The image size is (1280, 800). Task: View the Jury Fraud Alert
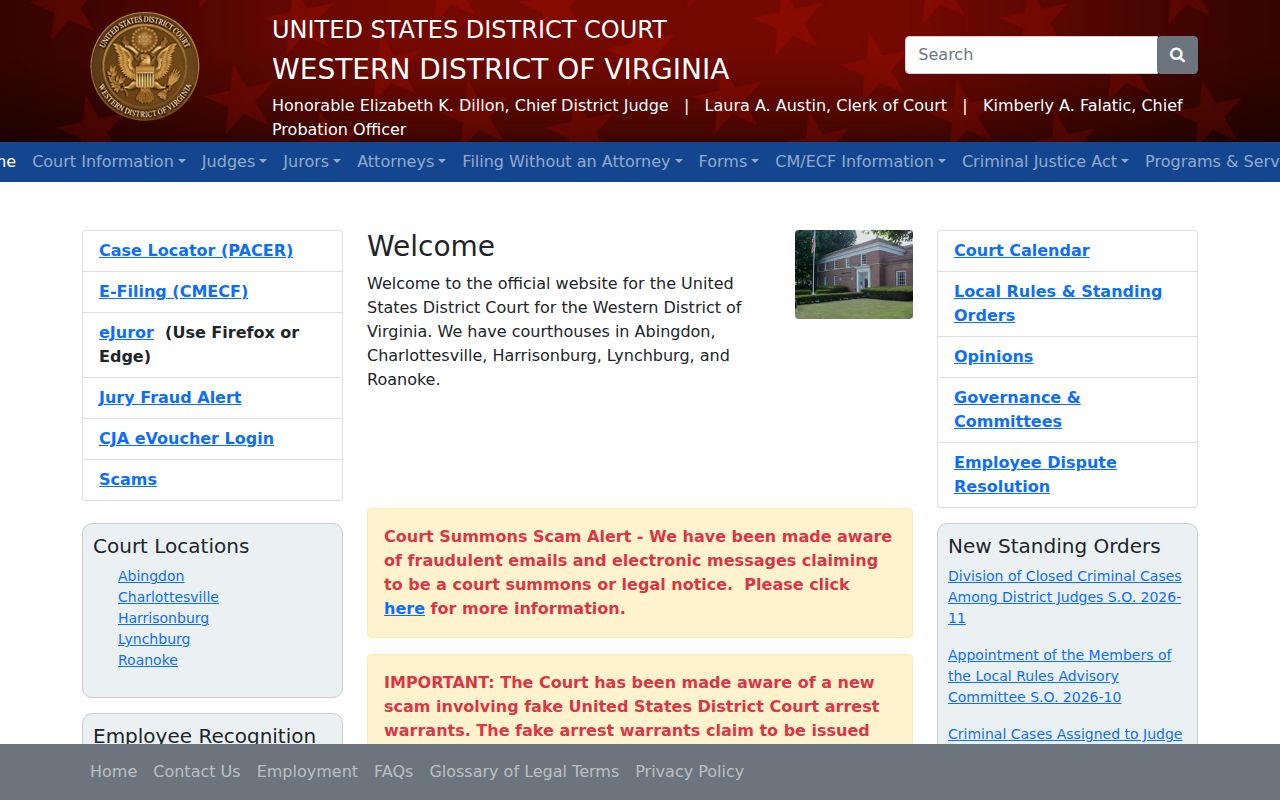point(170,397)
